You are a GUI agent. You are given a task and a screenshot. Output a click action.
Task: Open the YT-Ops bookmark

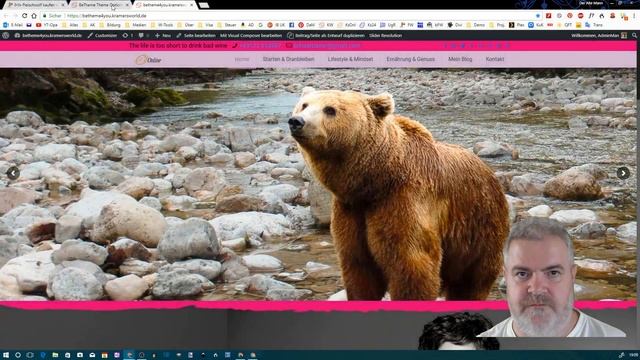(x=47, y=25)
